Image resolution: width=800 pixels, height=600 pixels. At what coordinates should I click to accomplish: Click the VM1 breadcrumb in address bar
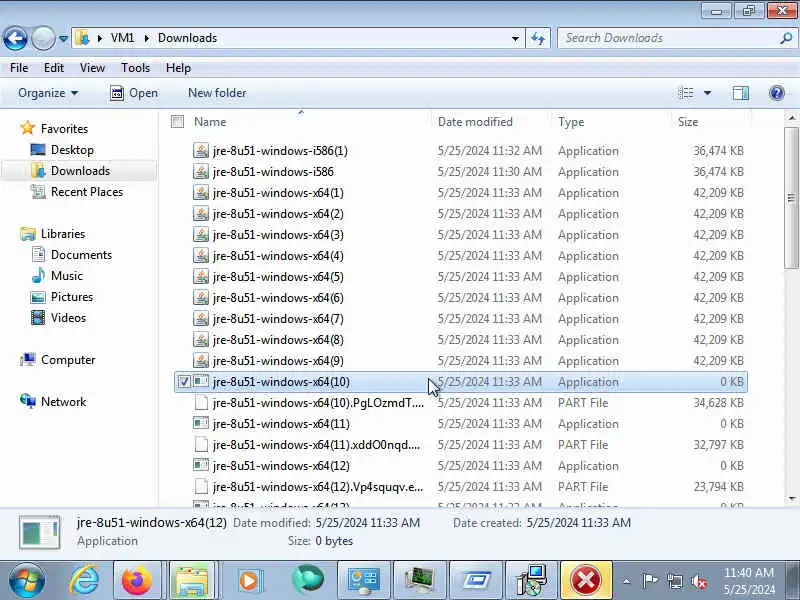coord(122,38)
